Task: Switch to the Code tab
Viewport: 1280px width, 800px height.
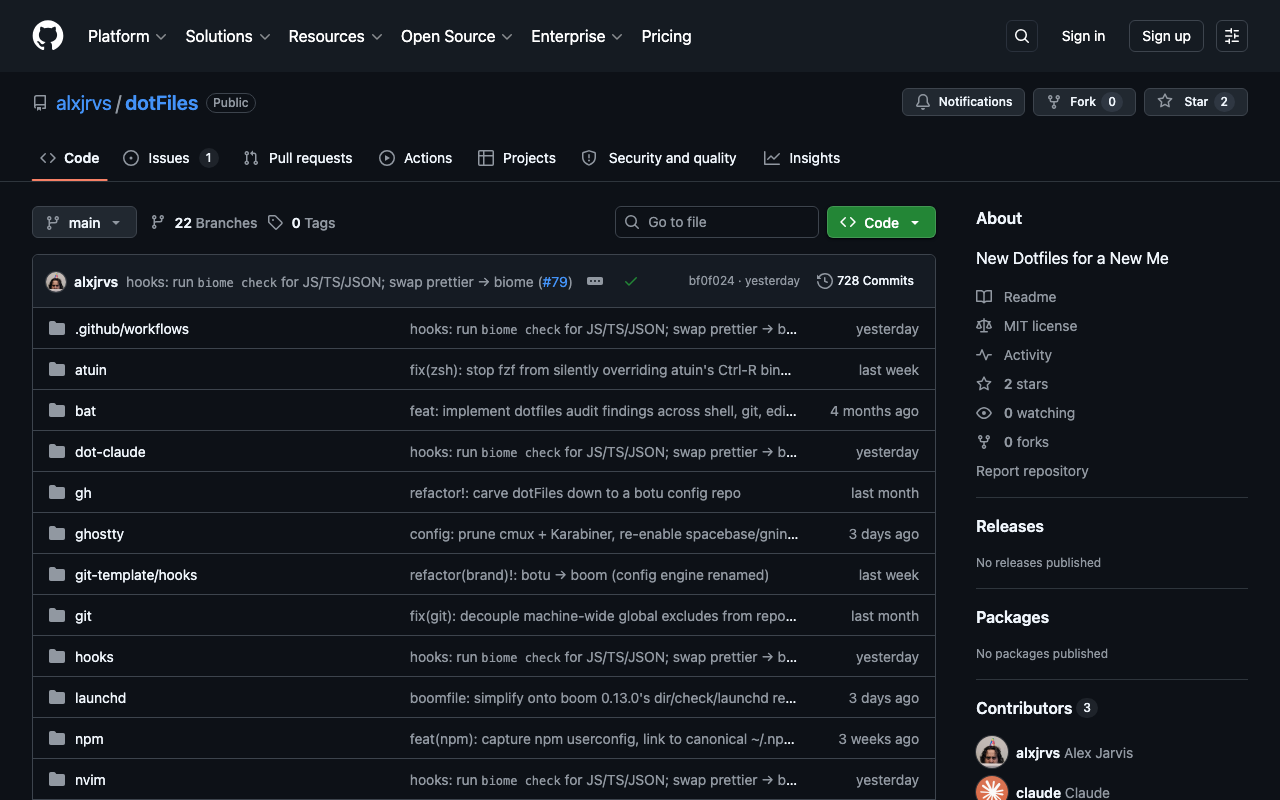Action: click(x=70, y=158)
